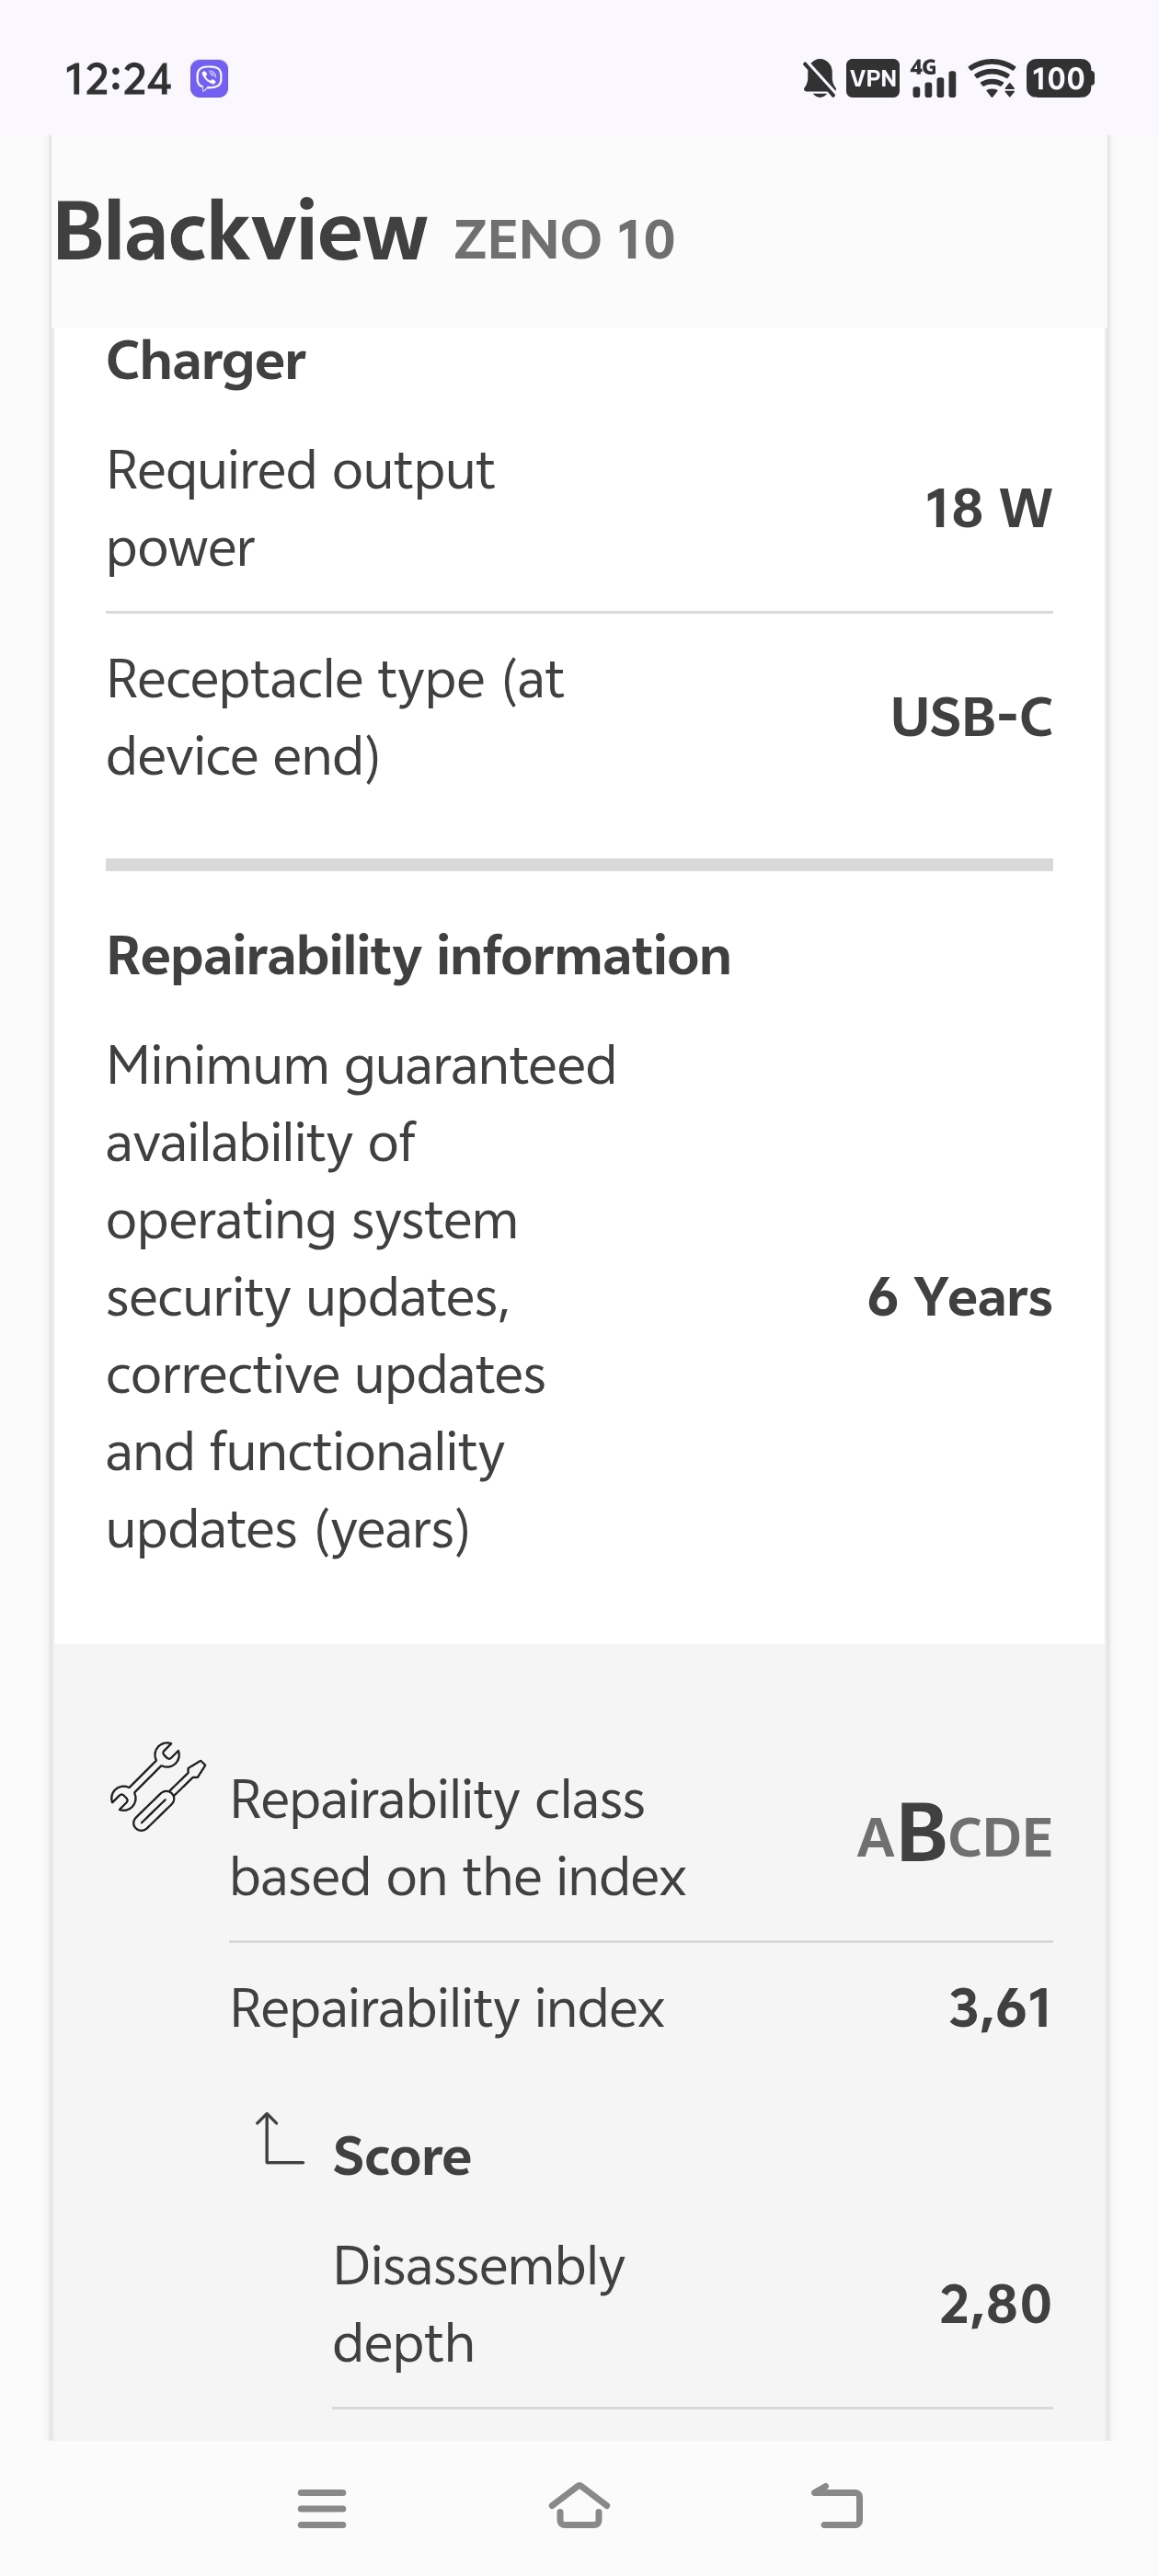Tap the VPN status indicator
Viewport: 1159px width, 2576px height.
[873, 78]
